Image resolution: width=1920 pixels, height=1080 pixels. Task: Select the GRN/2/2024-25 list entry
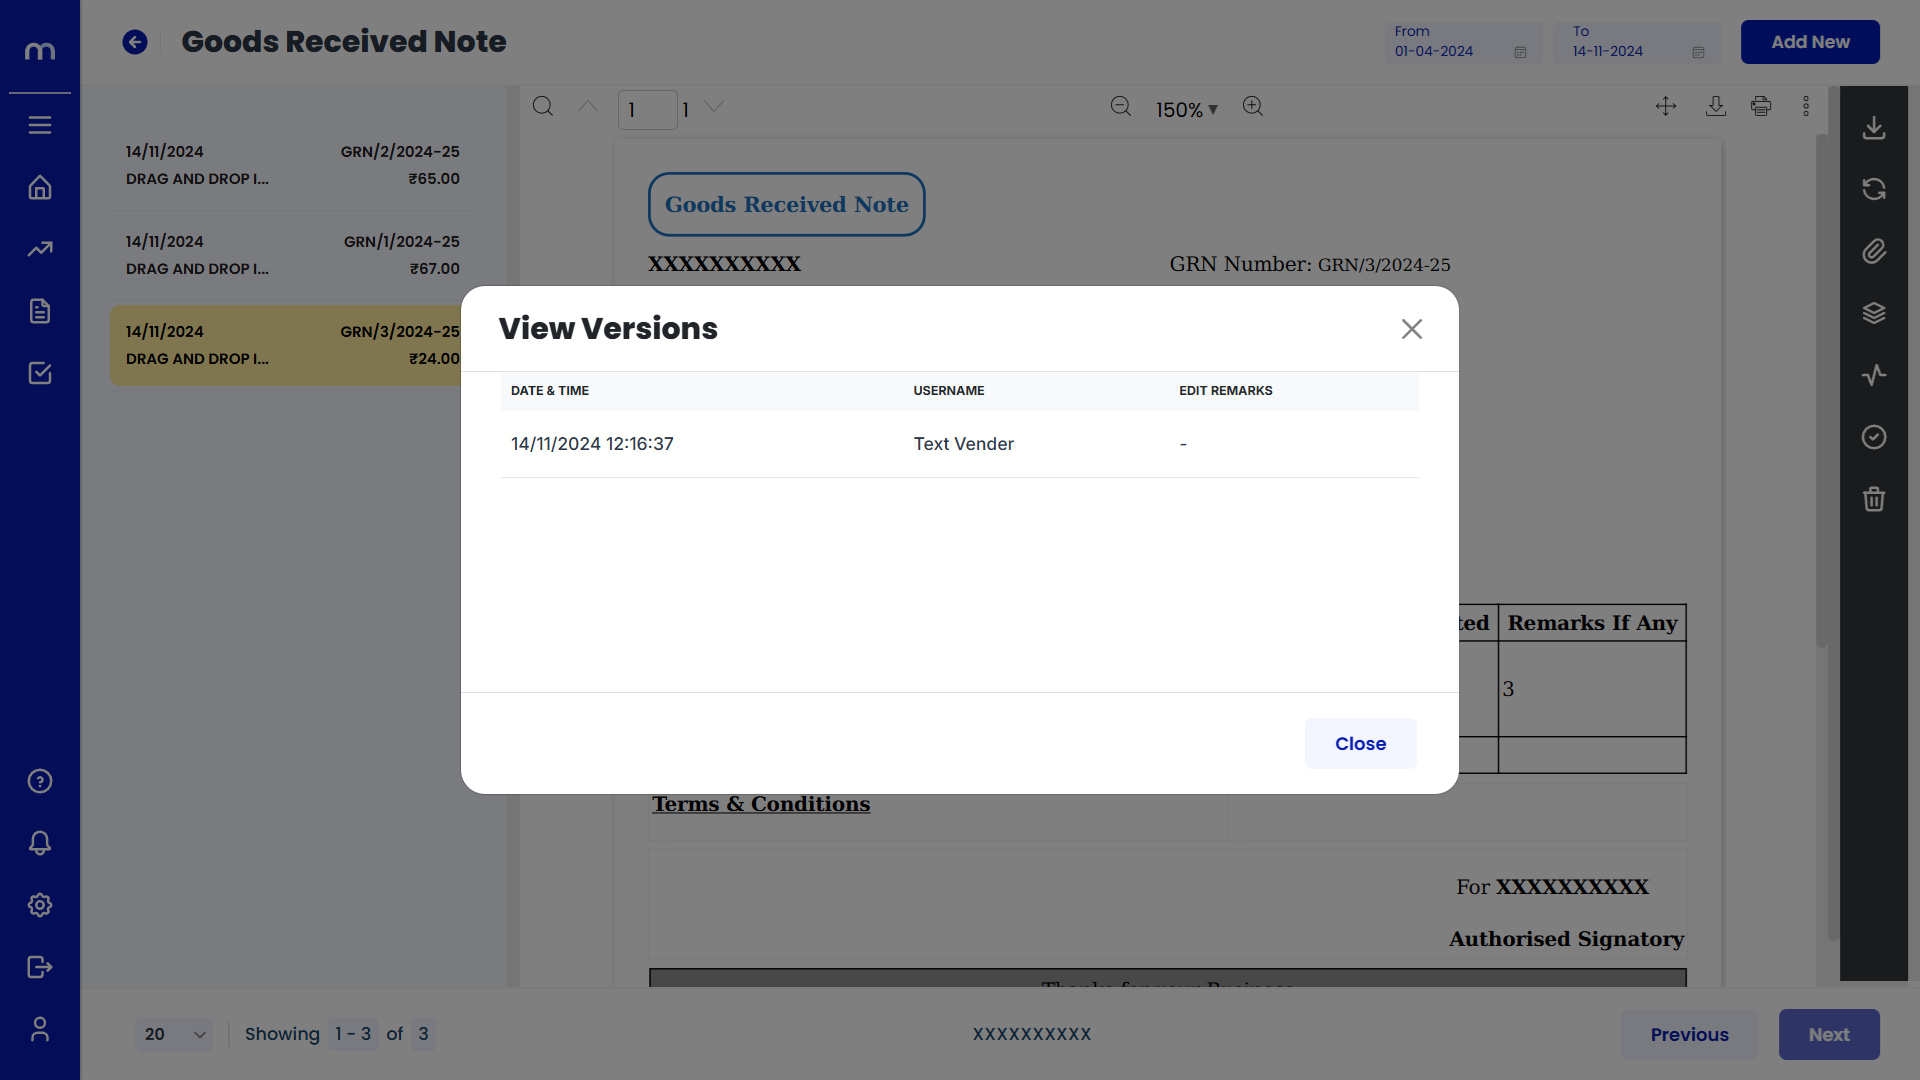(292, 165)
